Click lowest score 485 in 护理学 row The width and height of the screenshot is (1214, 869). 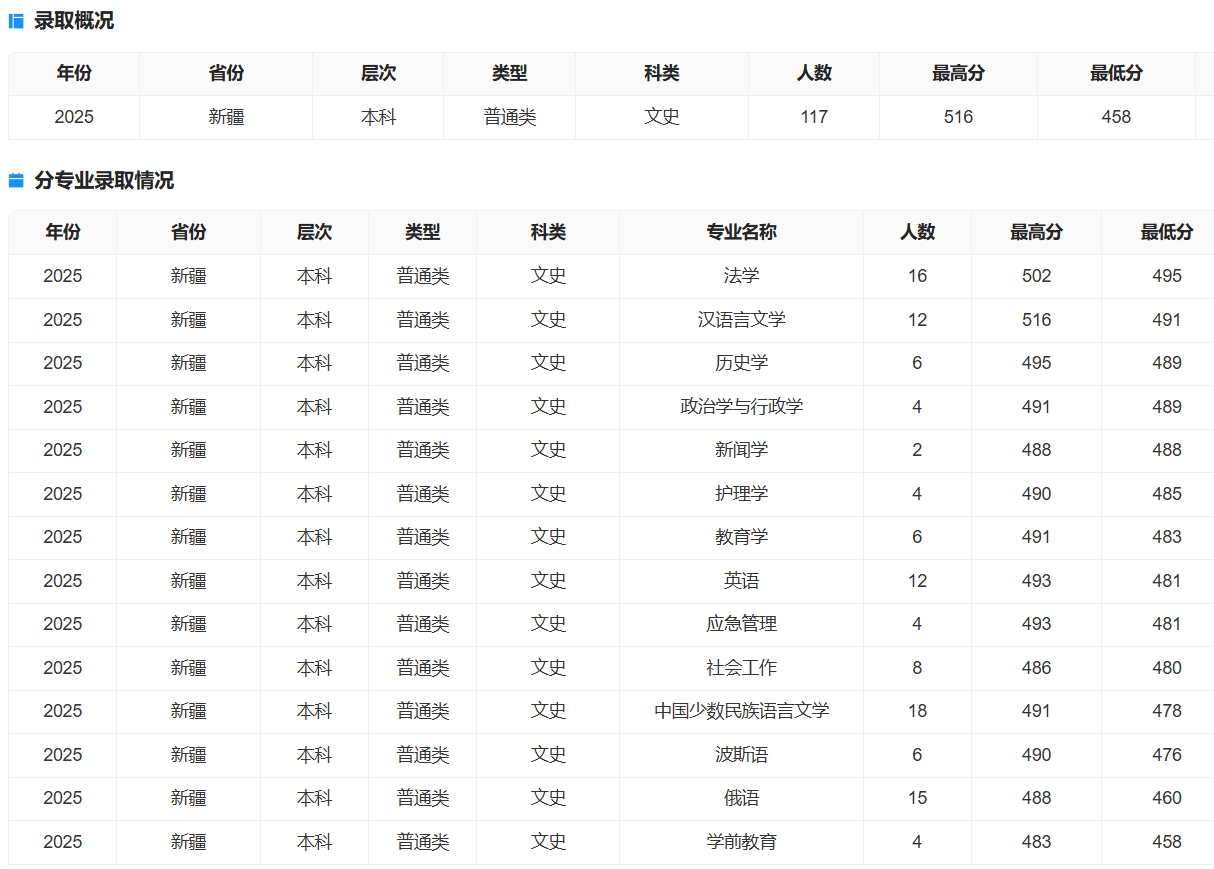(x=1167, y=494)
